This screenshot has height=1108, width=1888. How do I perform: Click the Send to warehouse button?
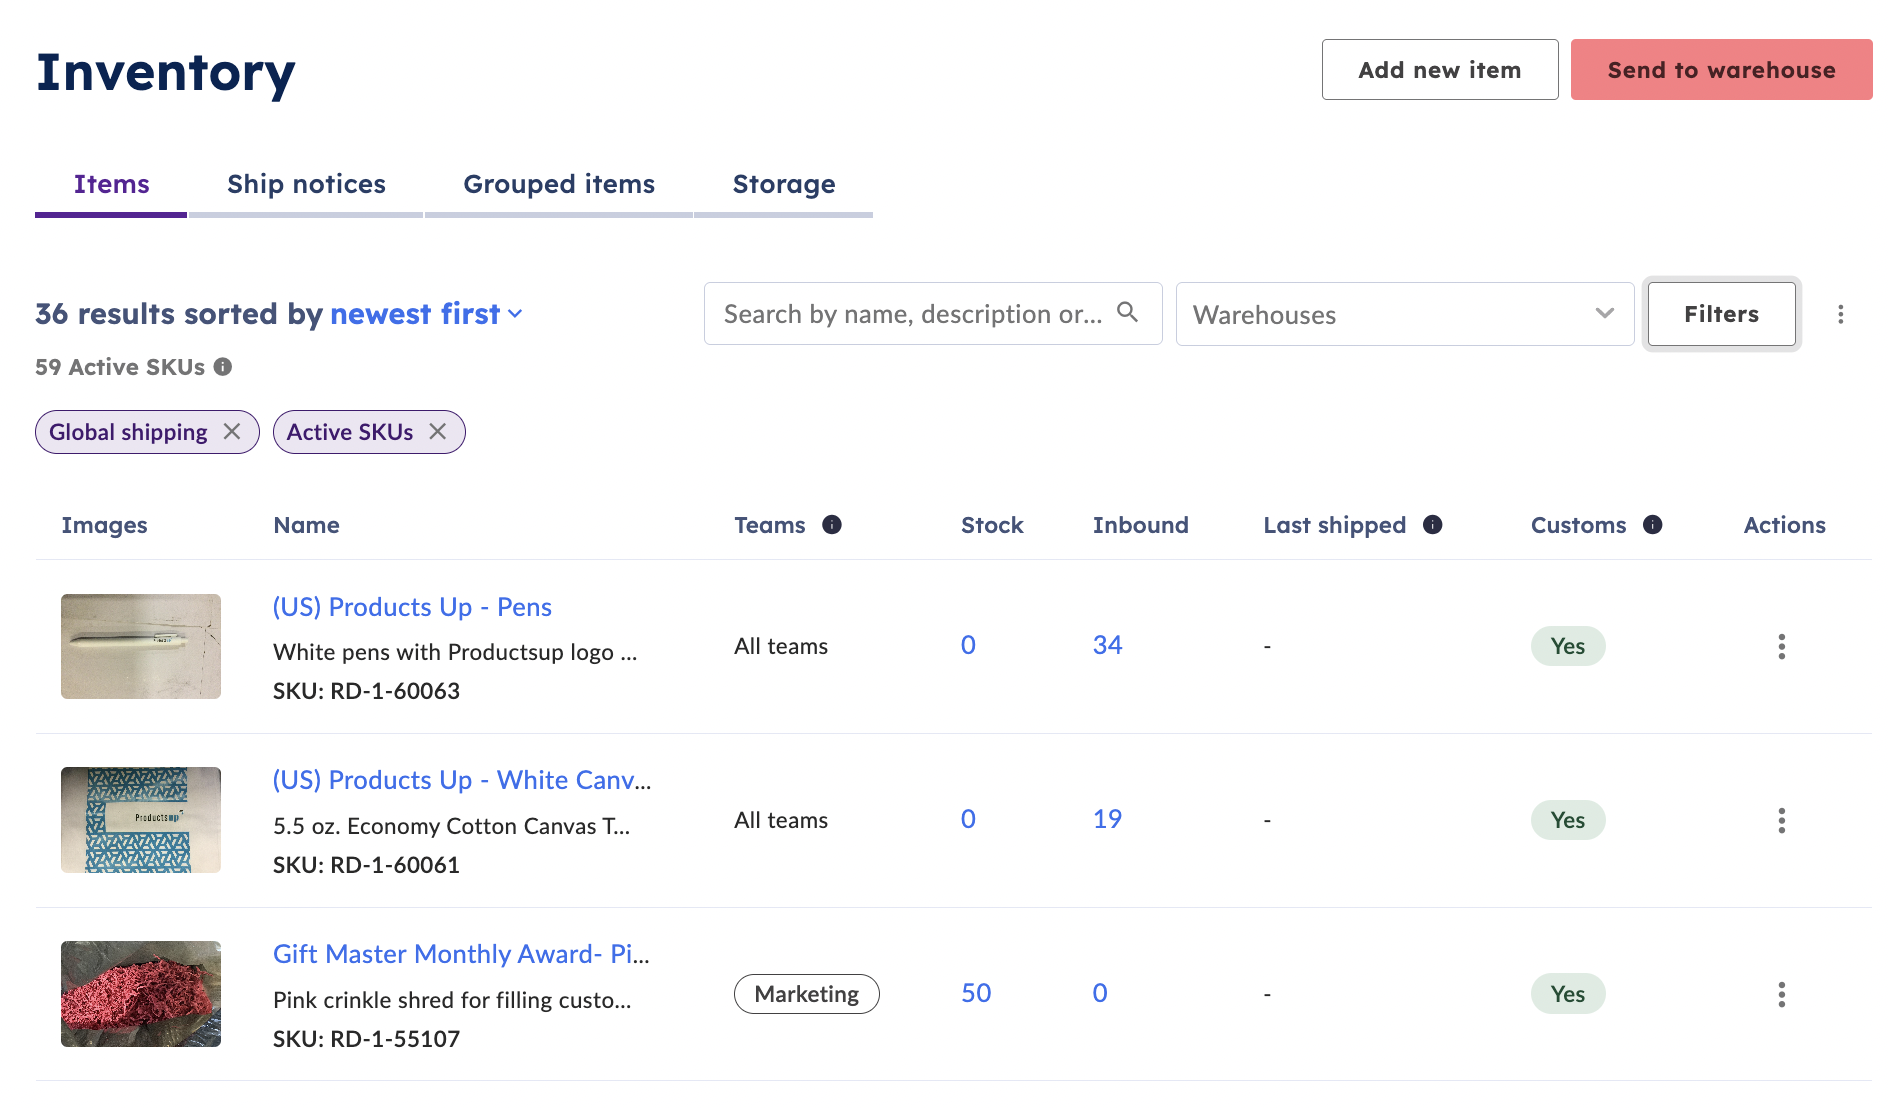[x=1722, y=70]
